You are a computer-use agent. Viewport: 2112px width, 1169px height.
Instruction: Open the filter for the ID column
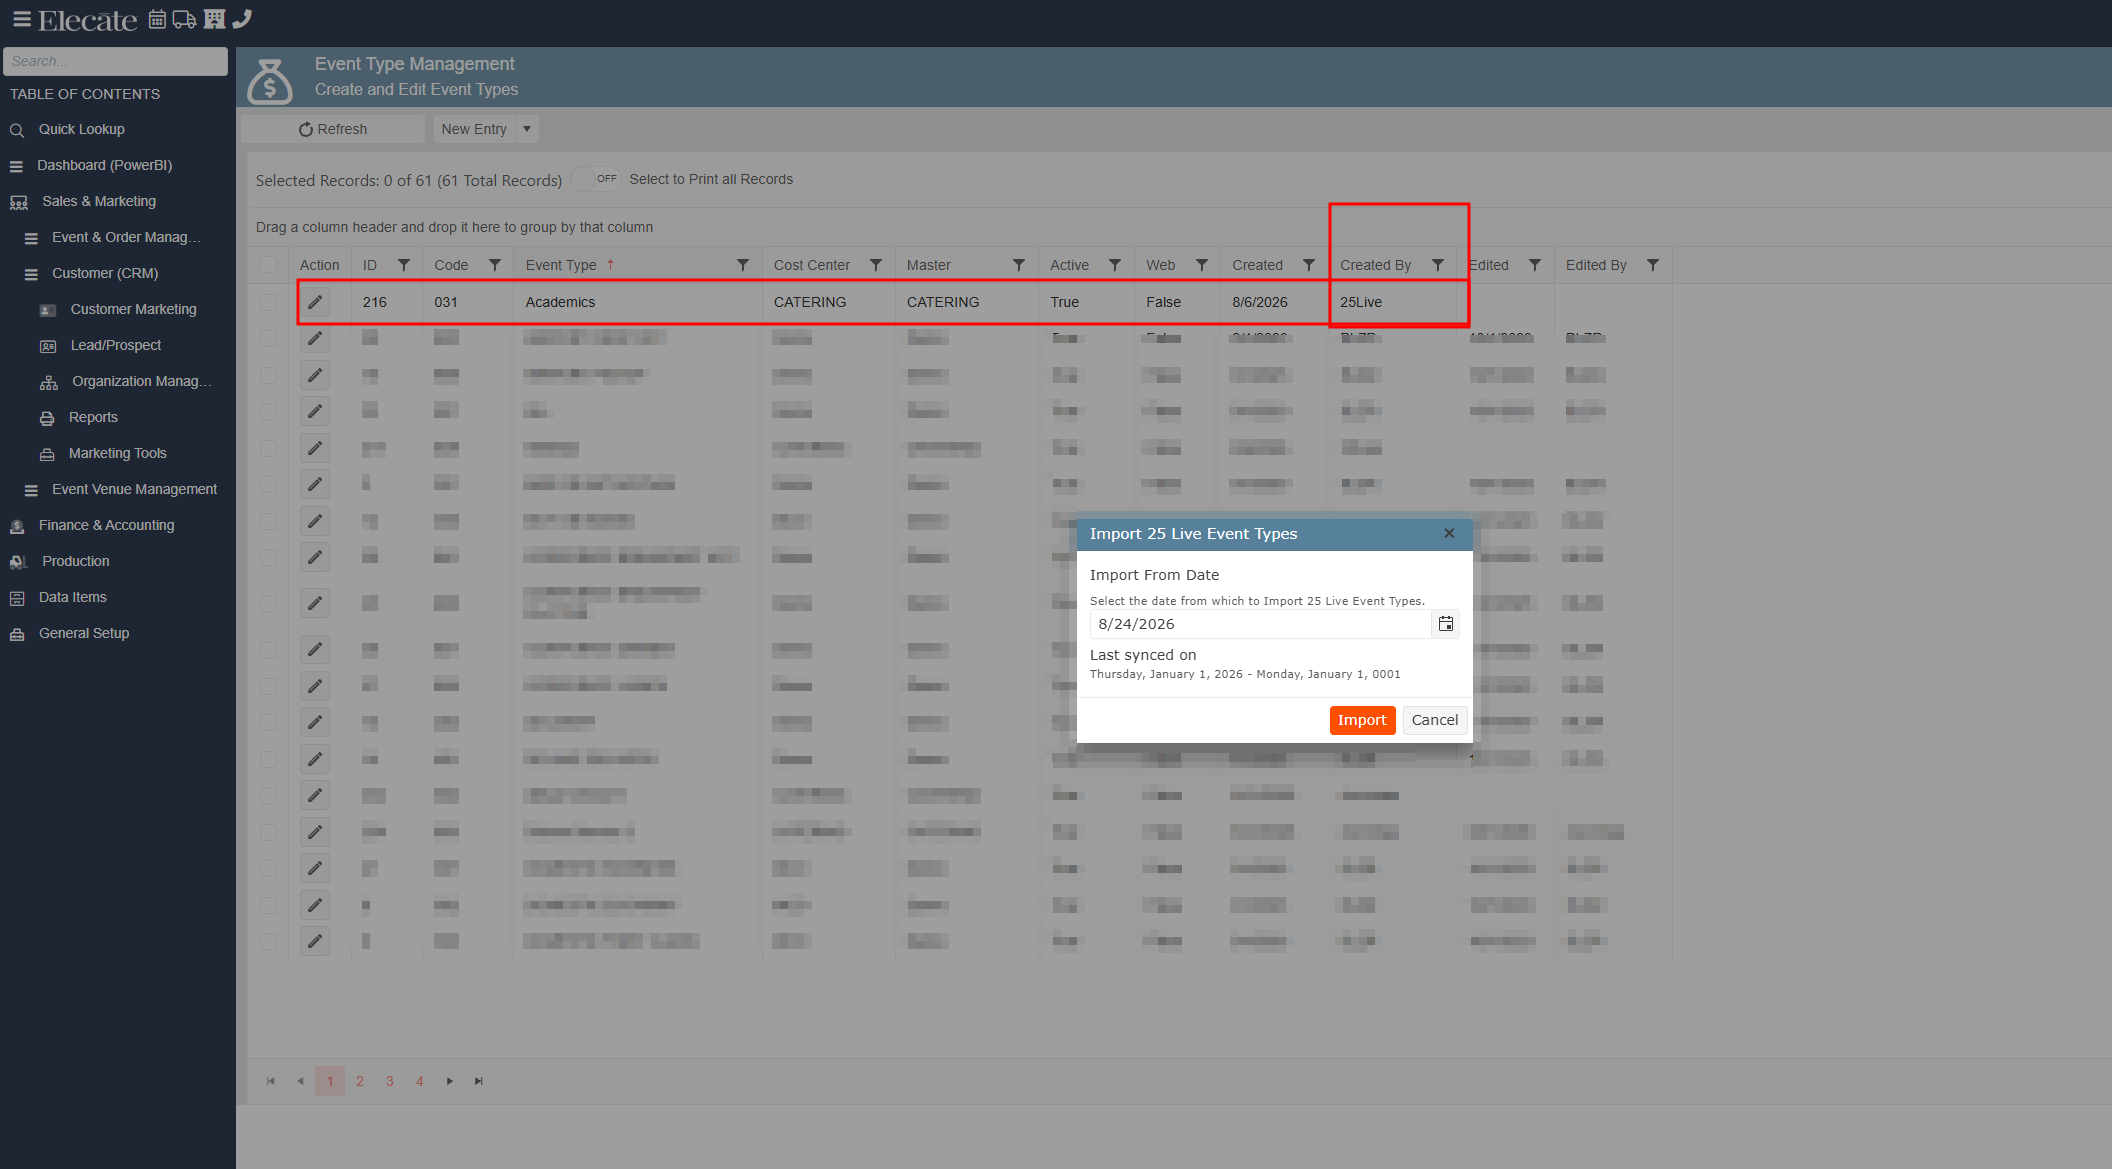coord(404,265)
